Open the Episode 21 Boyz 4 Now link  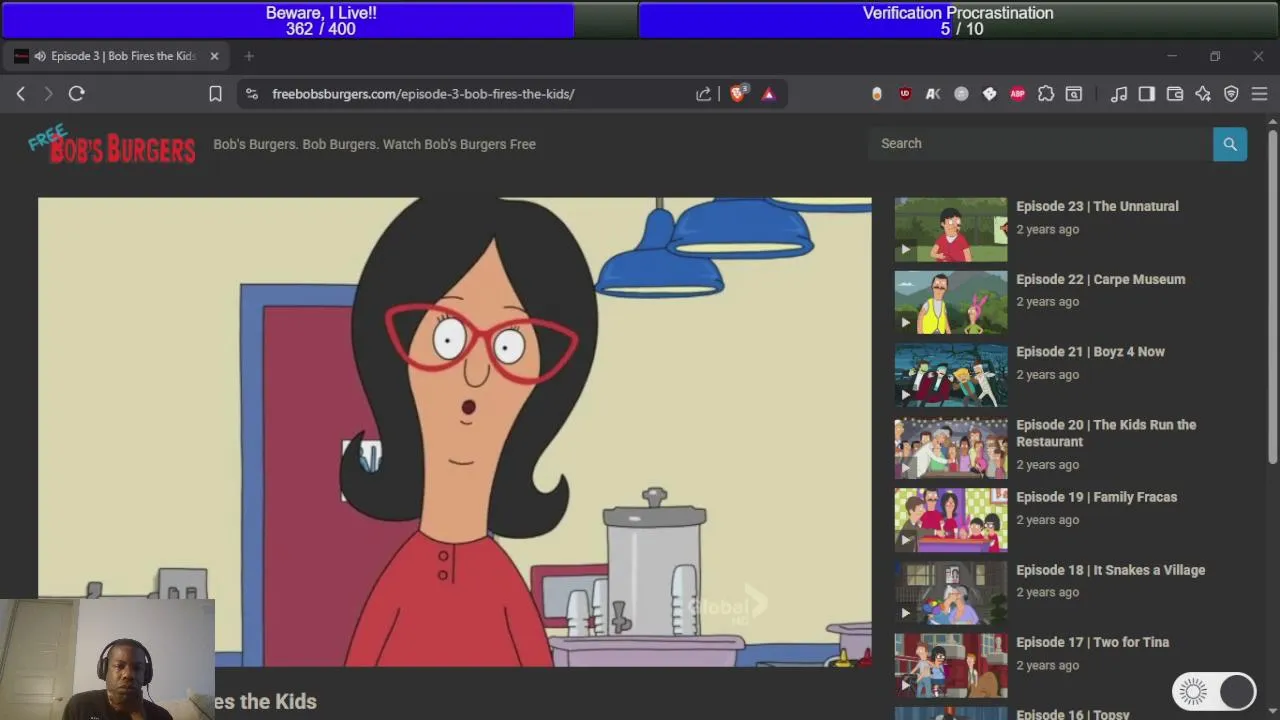(x=1090, y=352)
